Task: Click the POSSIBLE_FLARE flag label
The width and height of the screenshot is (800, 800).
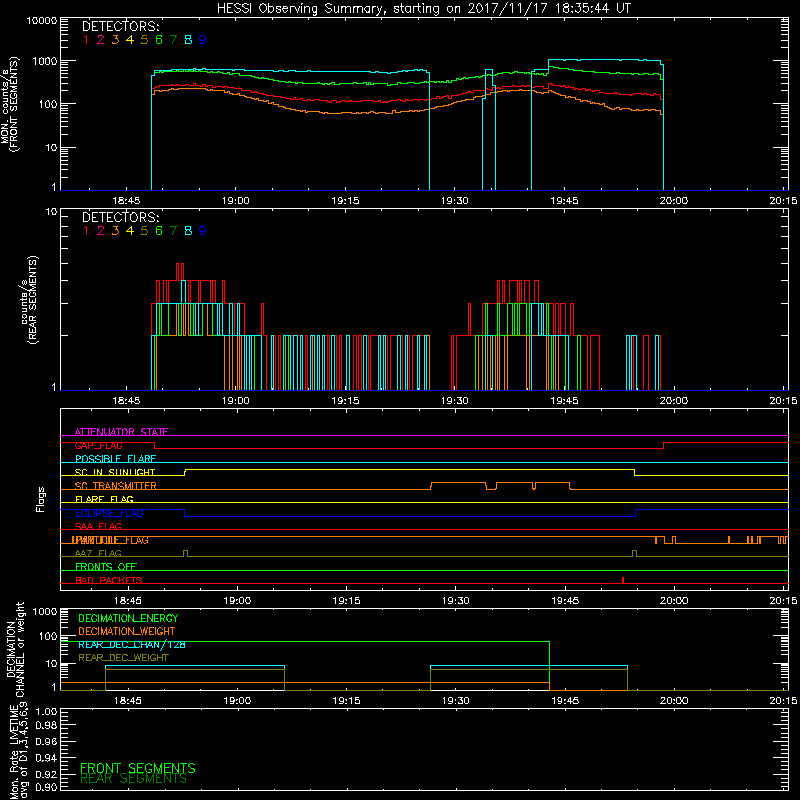Action: 115,459
